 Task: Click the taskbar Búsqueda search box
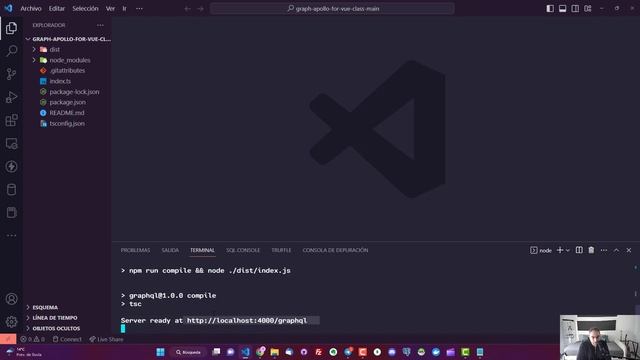point(188,352)
